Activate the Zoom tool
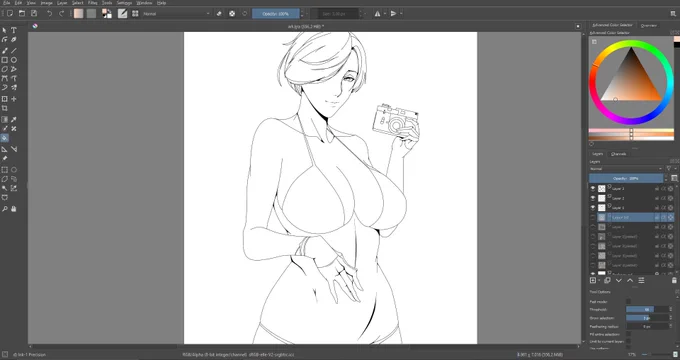The image size is (680, 360). point(5,209)
